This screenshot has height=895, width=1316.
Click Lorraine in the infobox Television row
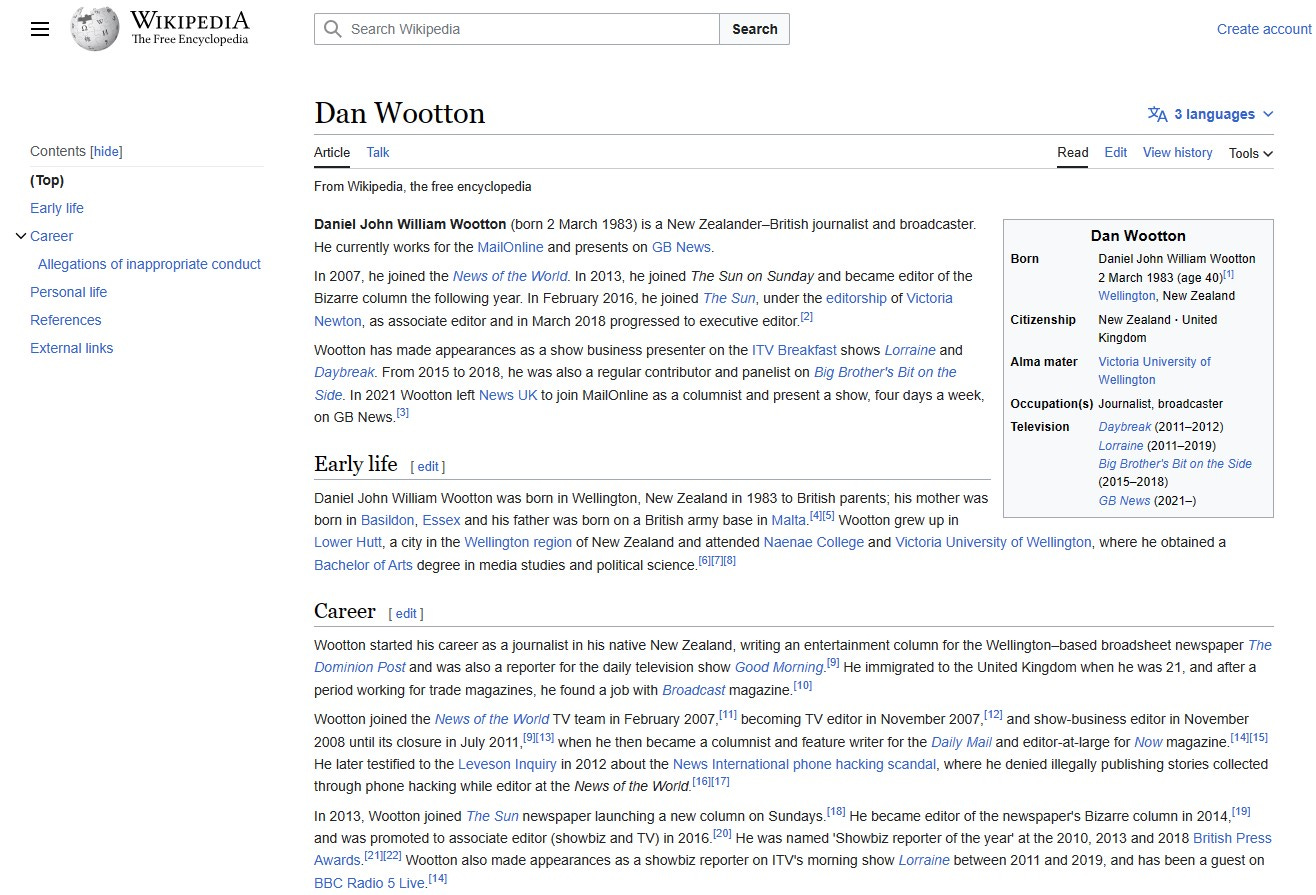click(x=1121, y=445)
